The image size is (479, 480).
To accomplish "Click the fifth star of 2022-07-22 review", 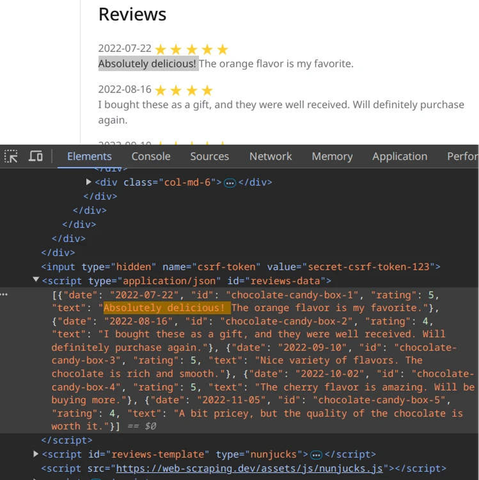I will pyautogui.click(x=222, y=50).
